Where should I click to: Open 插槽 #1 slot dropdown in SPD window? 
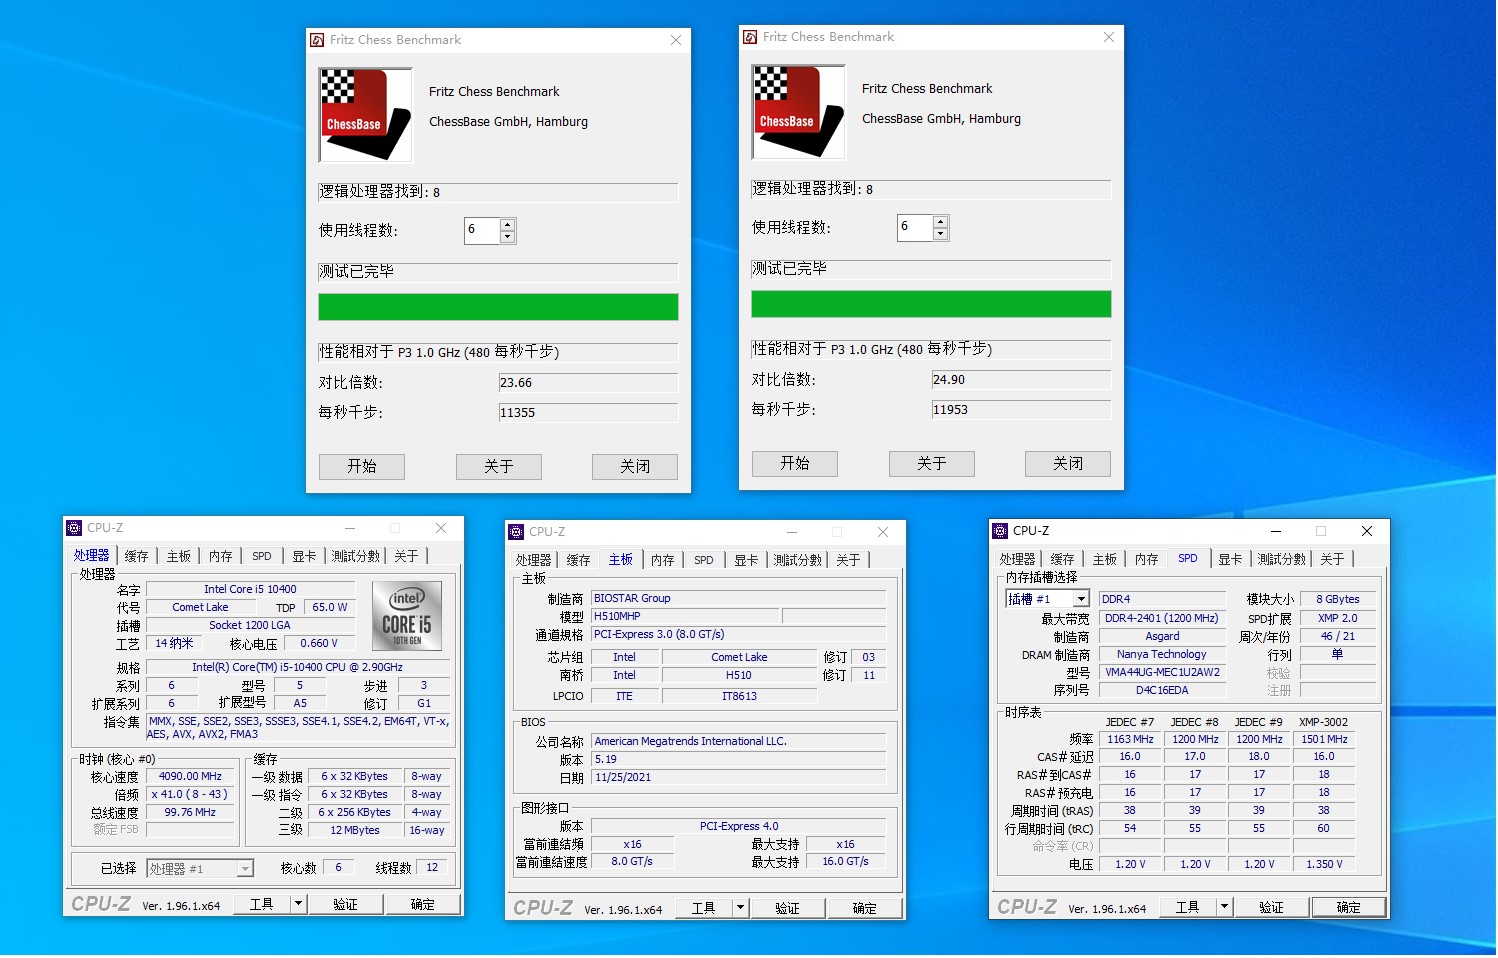click(1081, 599)
